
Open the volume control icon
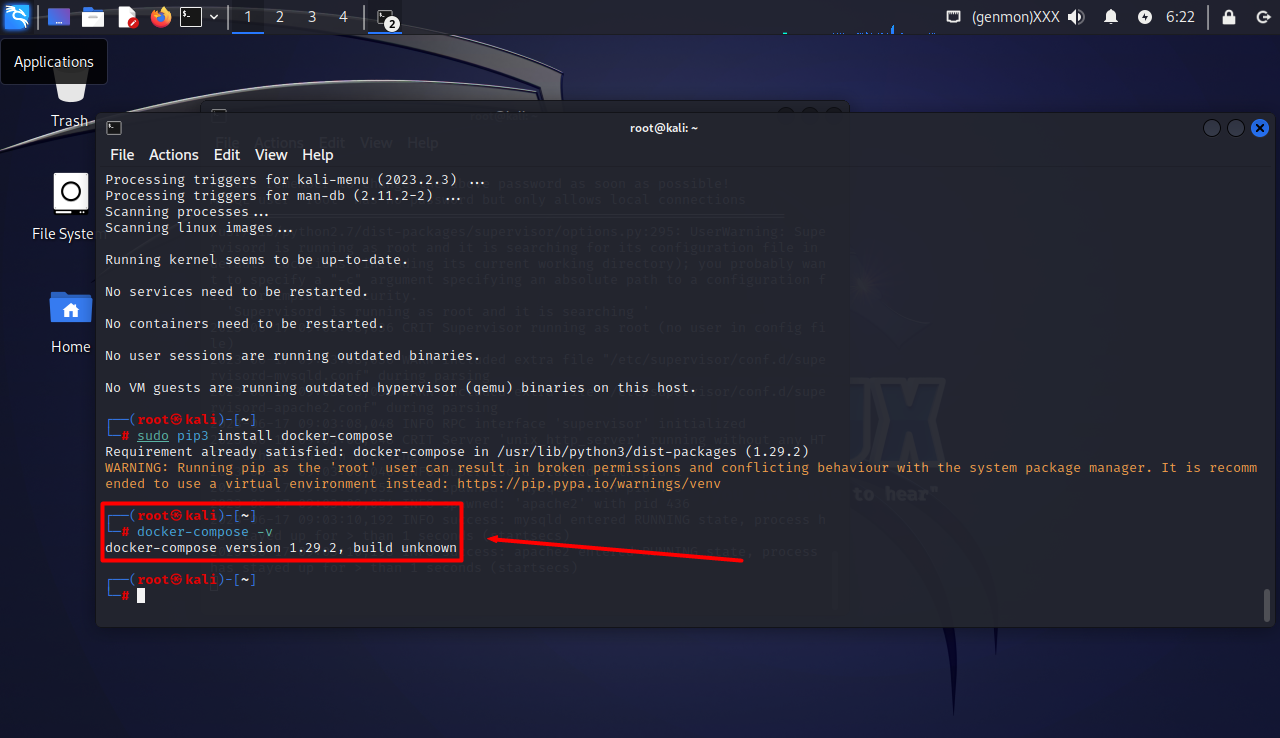tap(1076, 17)
